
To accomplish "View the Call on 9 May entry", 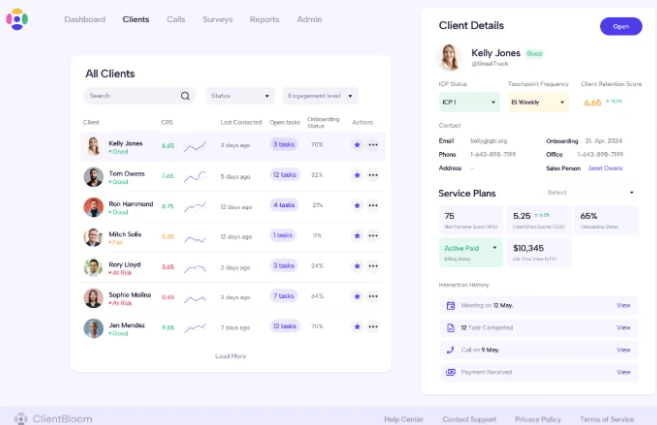I will [x=623, y=350].
